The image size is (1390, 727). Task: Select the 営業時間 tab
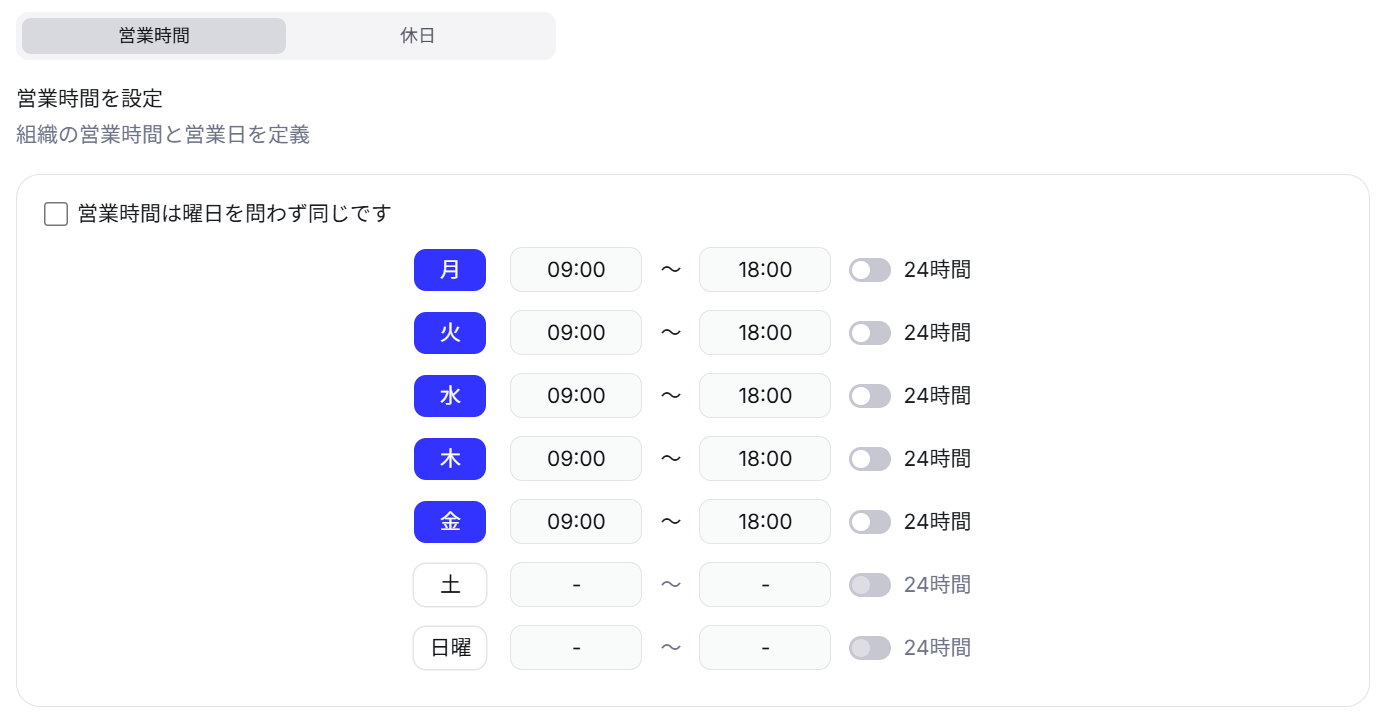[x=152, y=35]
